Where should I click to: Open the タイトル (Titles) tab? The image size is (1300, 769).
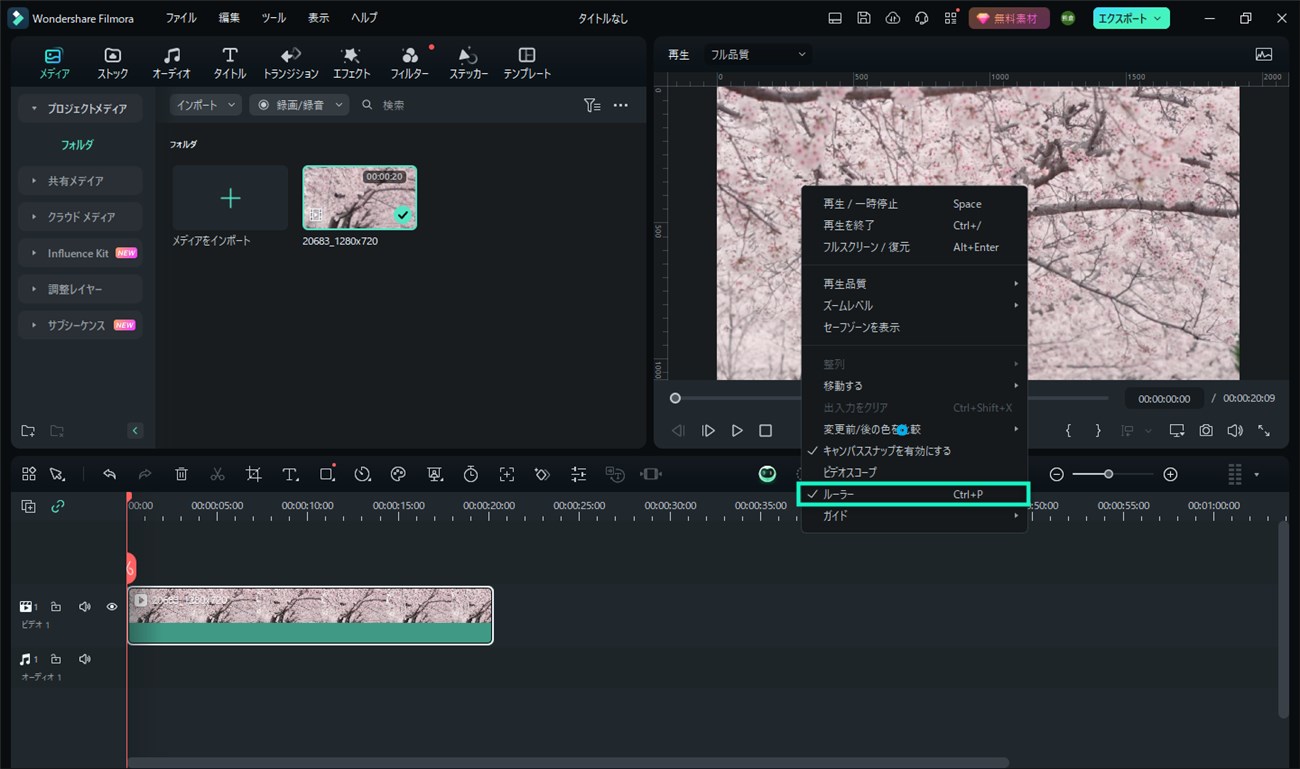pos(230,63)
